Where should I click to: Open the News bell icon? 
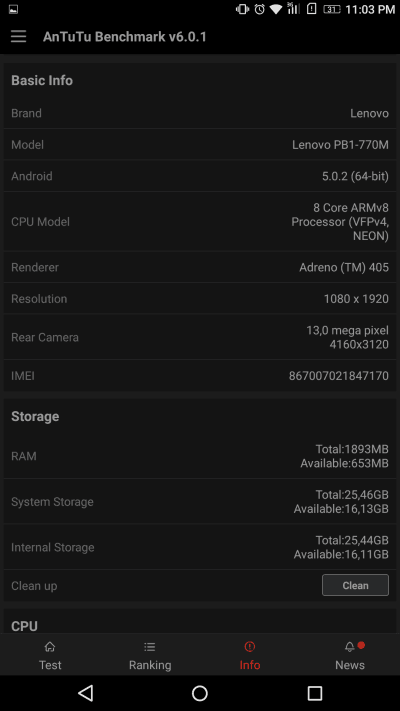(350, 647)
